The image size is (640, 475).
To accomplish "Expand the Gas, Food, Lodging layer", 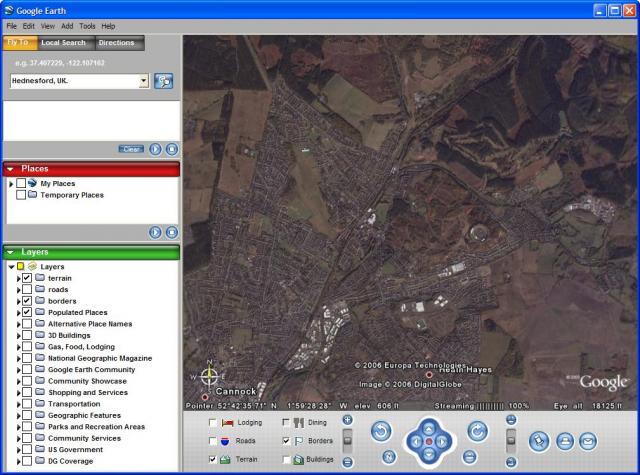I will coord(18,347).
